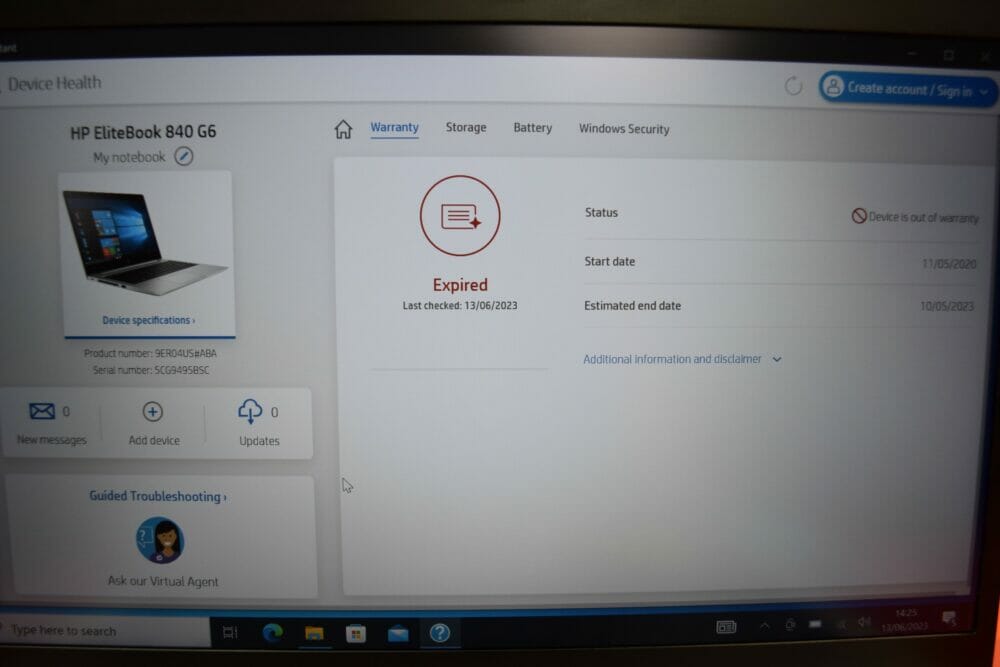Open the Create account / Sign in dropdown arrow

[x=984, y=92]
